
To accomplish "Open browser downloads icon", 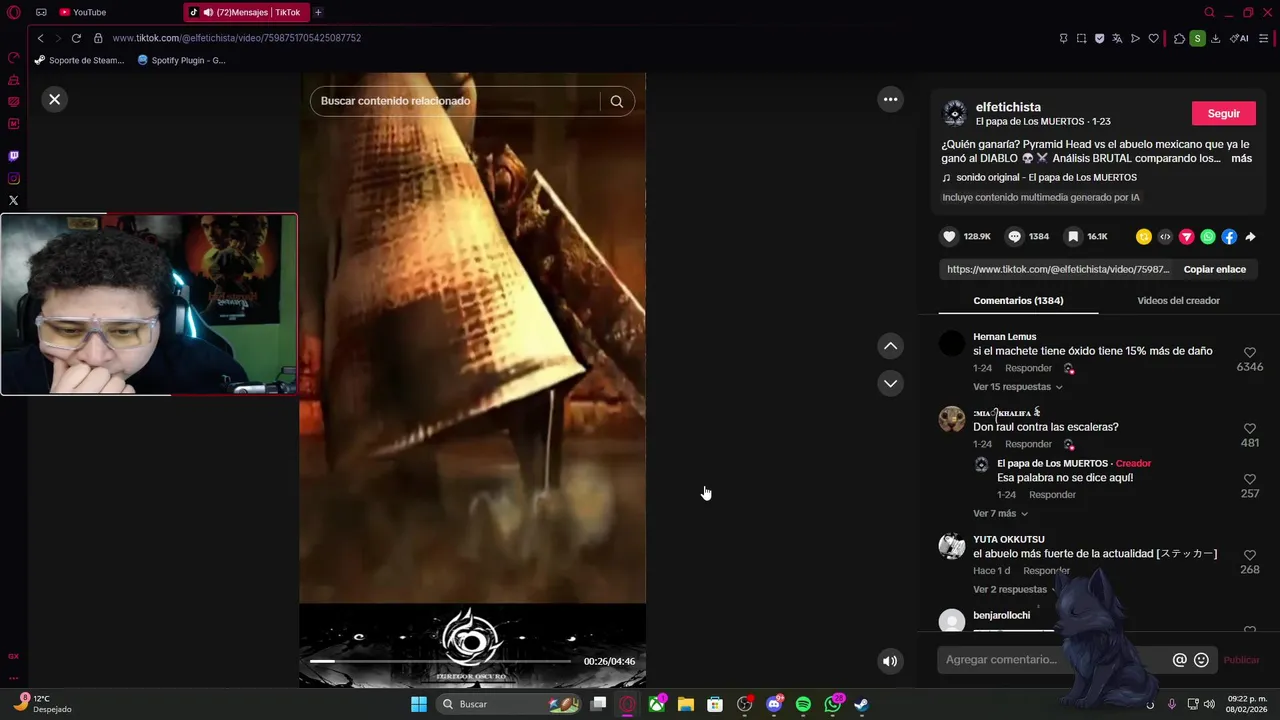I will click(1215, 38).
